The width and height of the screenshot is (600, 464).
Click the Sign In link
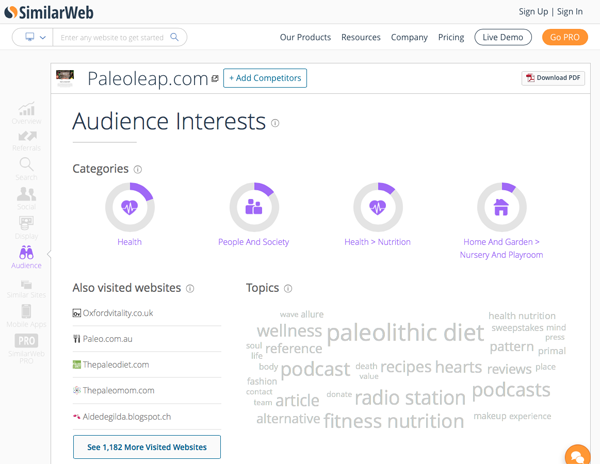(x=570, y=12)
